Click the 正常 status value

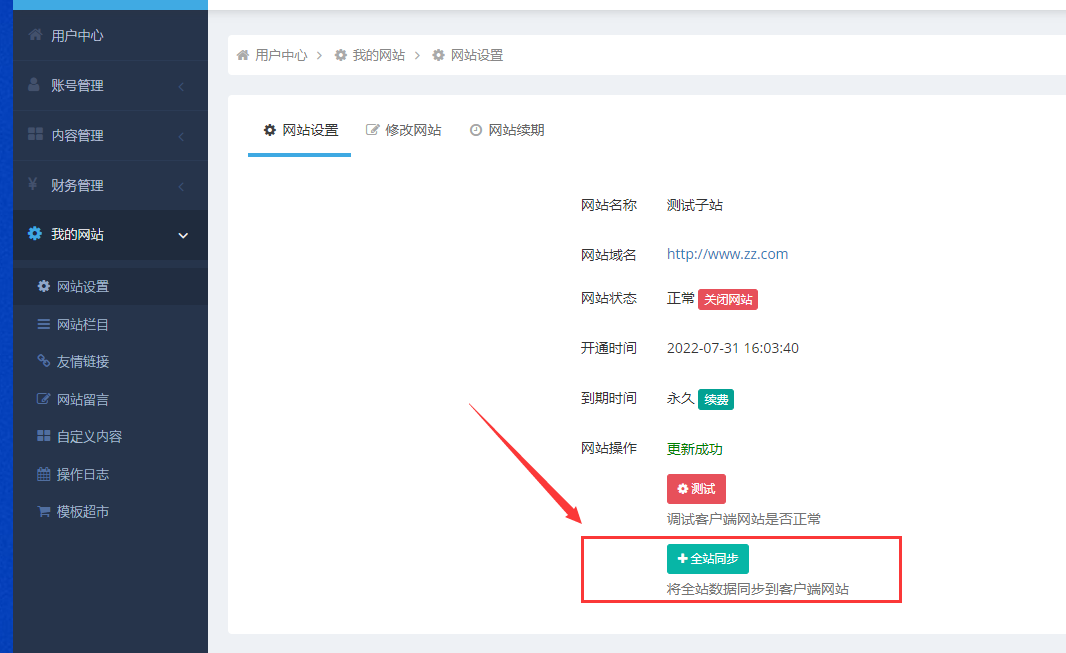click(680, 298)
